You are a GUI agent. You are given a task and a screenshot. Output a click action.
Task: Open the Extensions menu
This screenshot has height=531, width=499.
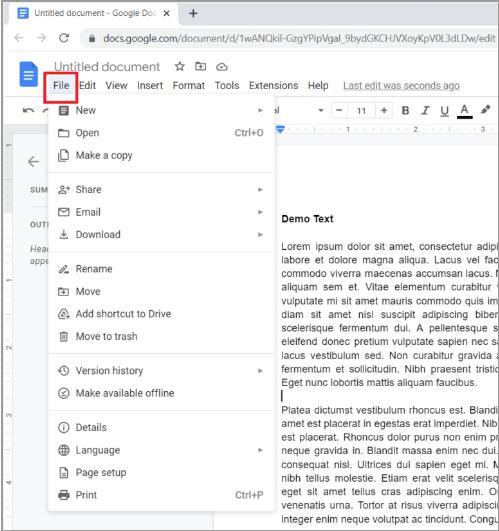point(274,85)
